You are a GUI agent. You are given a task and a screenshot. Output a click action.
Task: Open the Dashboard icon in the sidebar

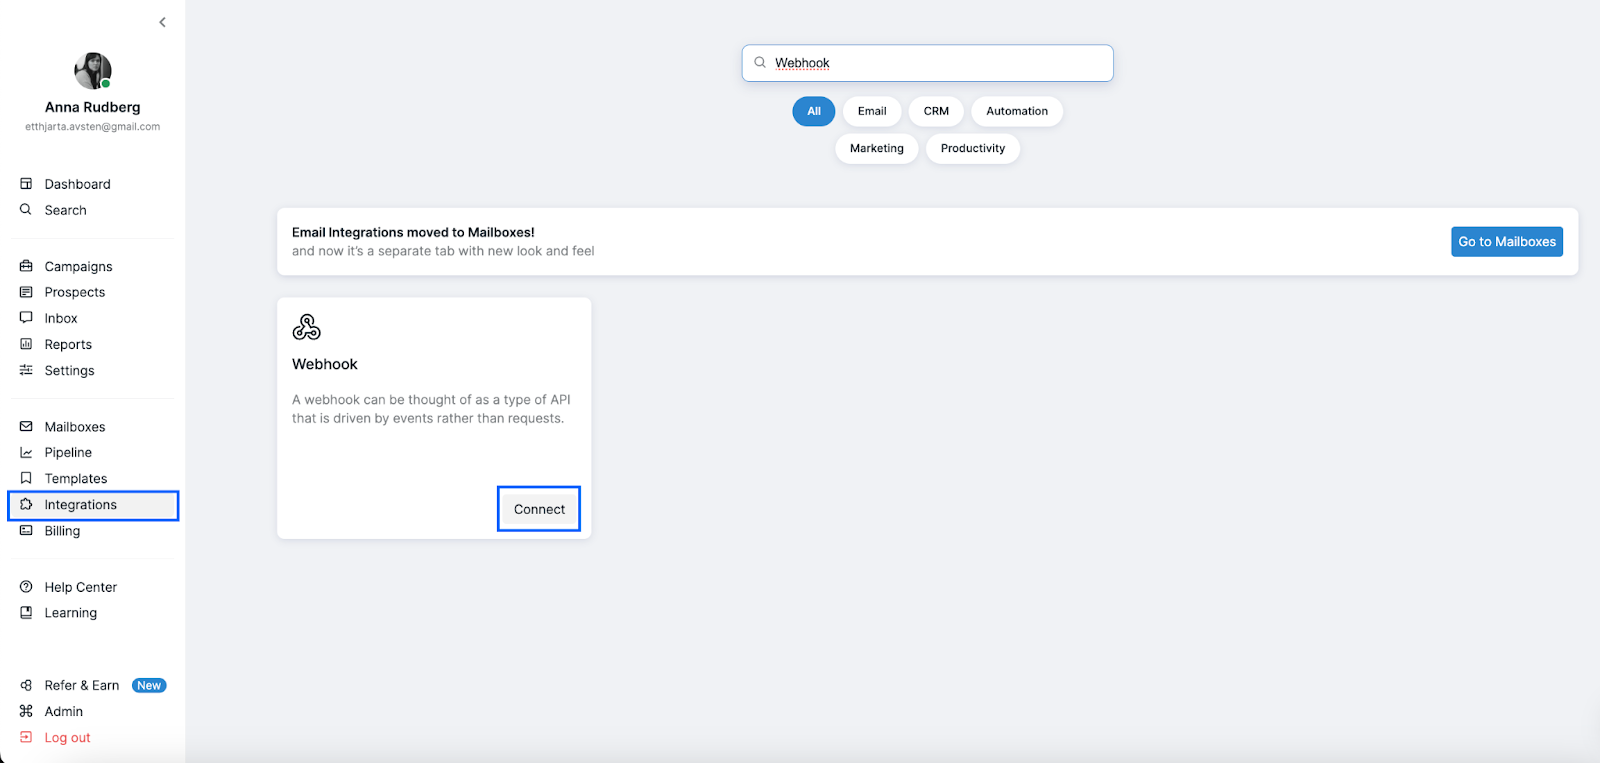pyautogui.click(x=26, y=184)
